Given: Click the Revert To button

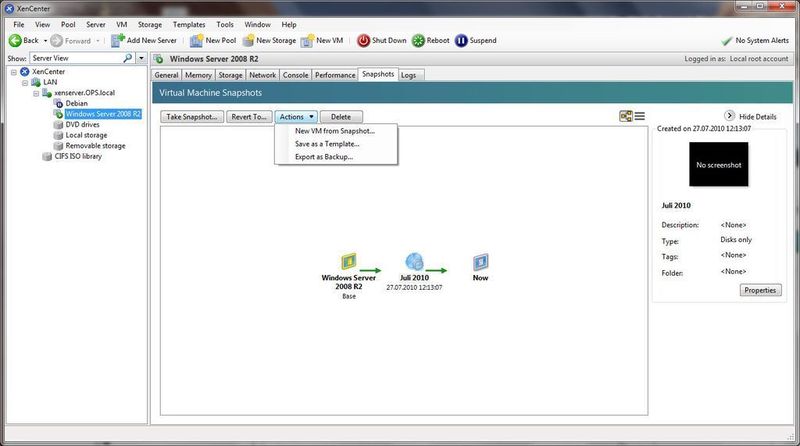Looking at the screenshot, I should coord(249,117).
